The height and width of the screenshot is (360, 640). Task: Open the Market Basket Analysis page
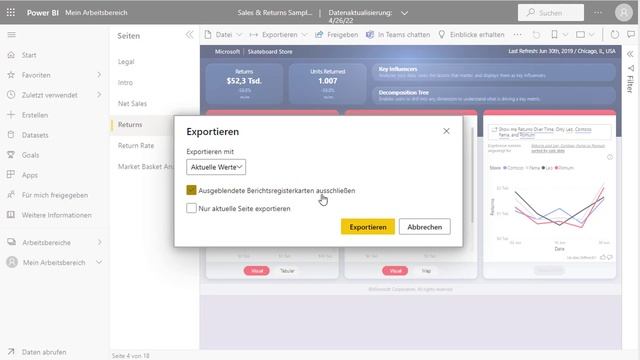tap(146, 167)
